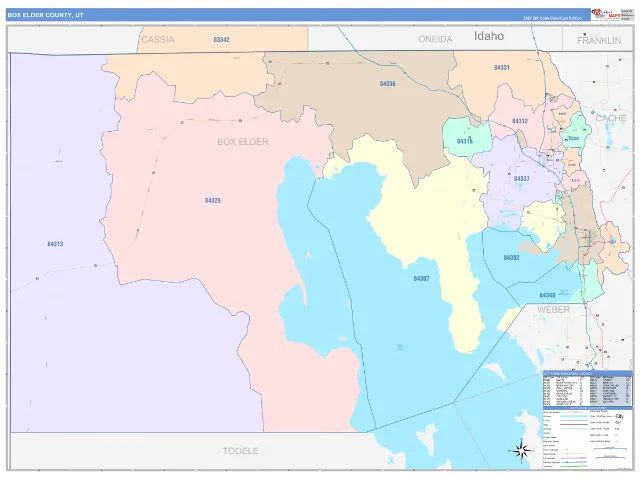Viewport: 640px width, 480px height.
Task: Click the CACHE county label
Action: tap(611, 118)
